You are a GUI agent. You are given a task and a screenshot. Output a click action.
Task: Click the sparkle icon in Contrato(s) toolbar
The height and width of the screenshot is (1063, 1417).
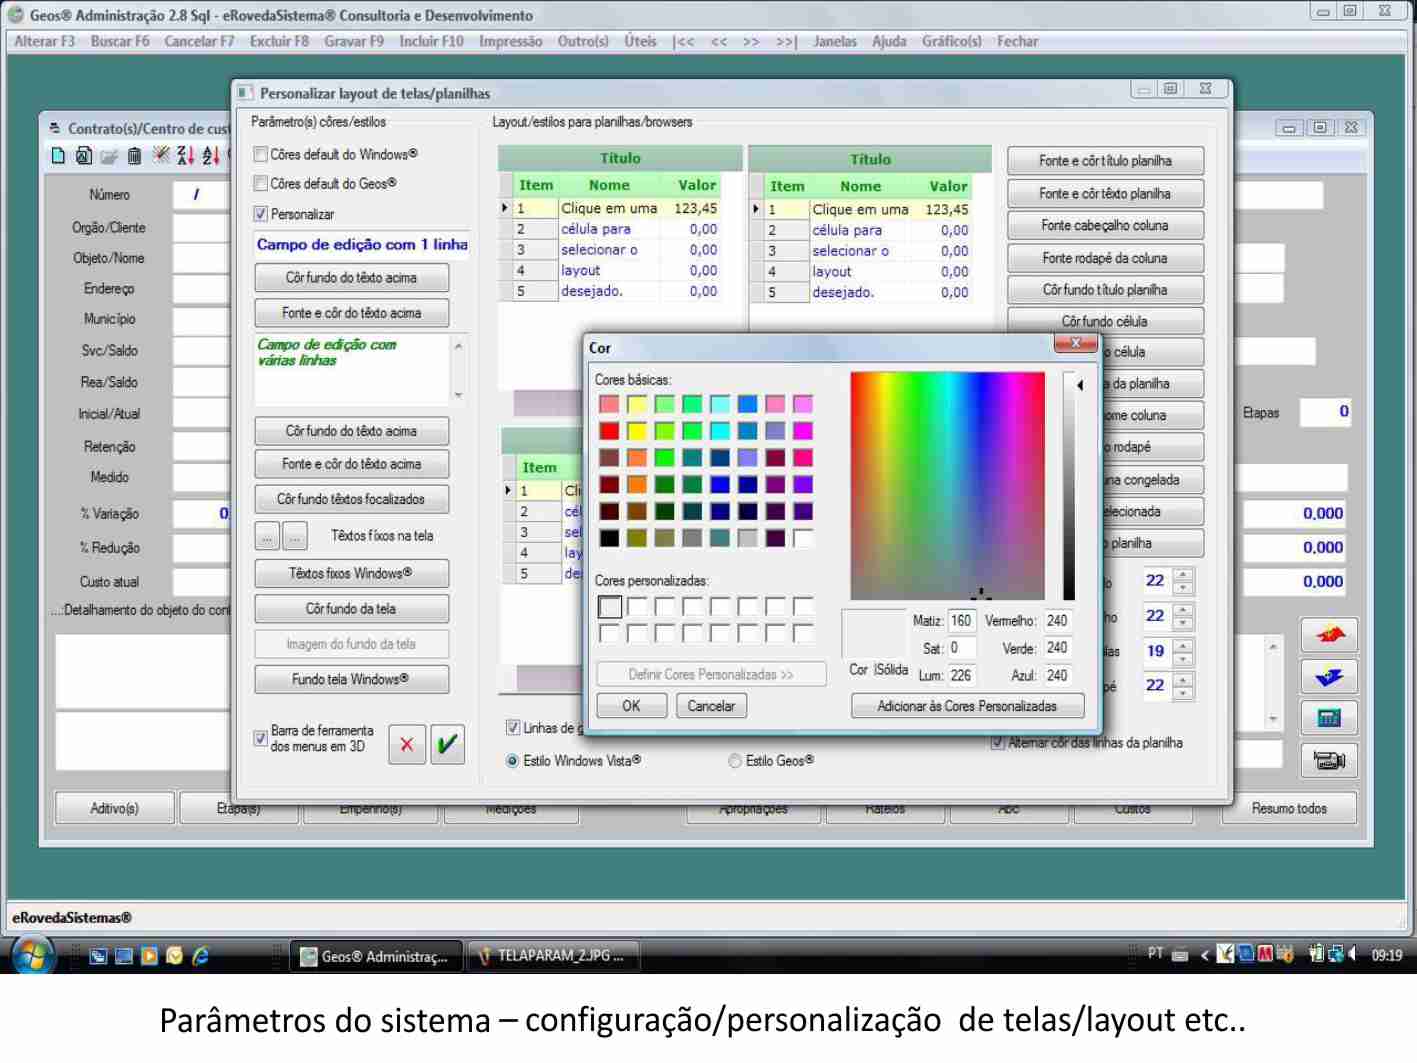pos(160,156)
